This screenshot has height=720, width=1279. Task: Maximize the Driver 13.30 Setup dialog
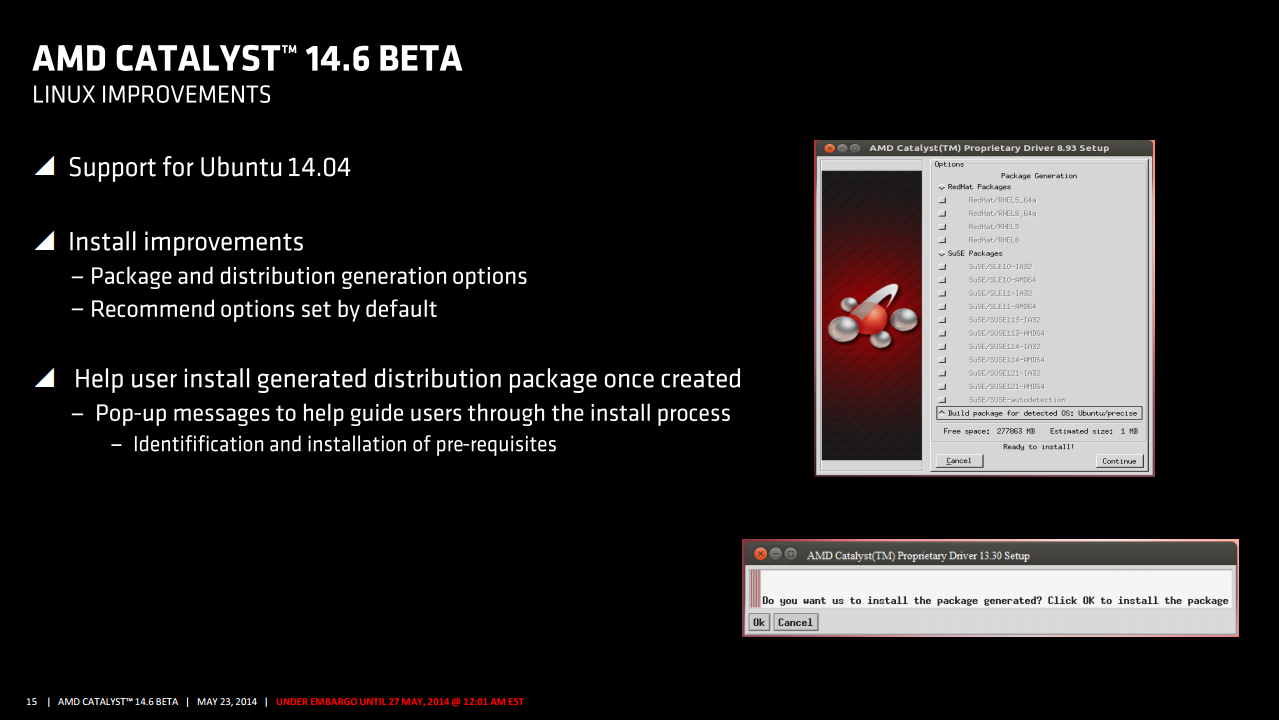click(791, 554)
